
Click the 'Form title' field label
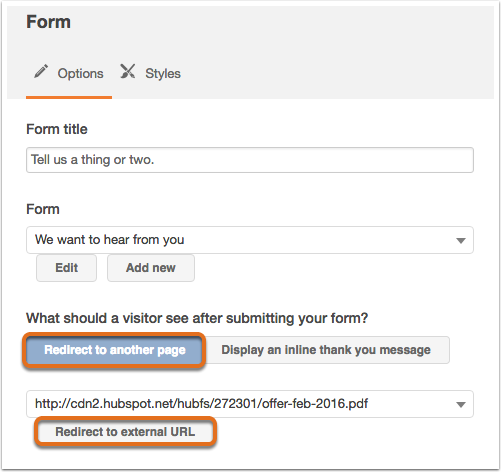[x=57, y=129]
